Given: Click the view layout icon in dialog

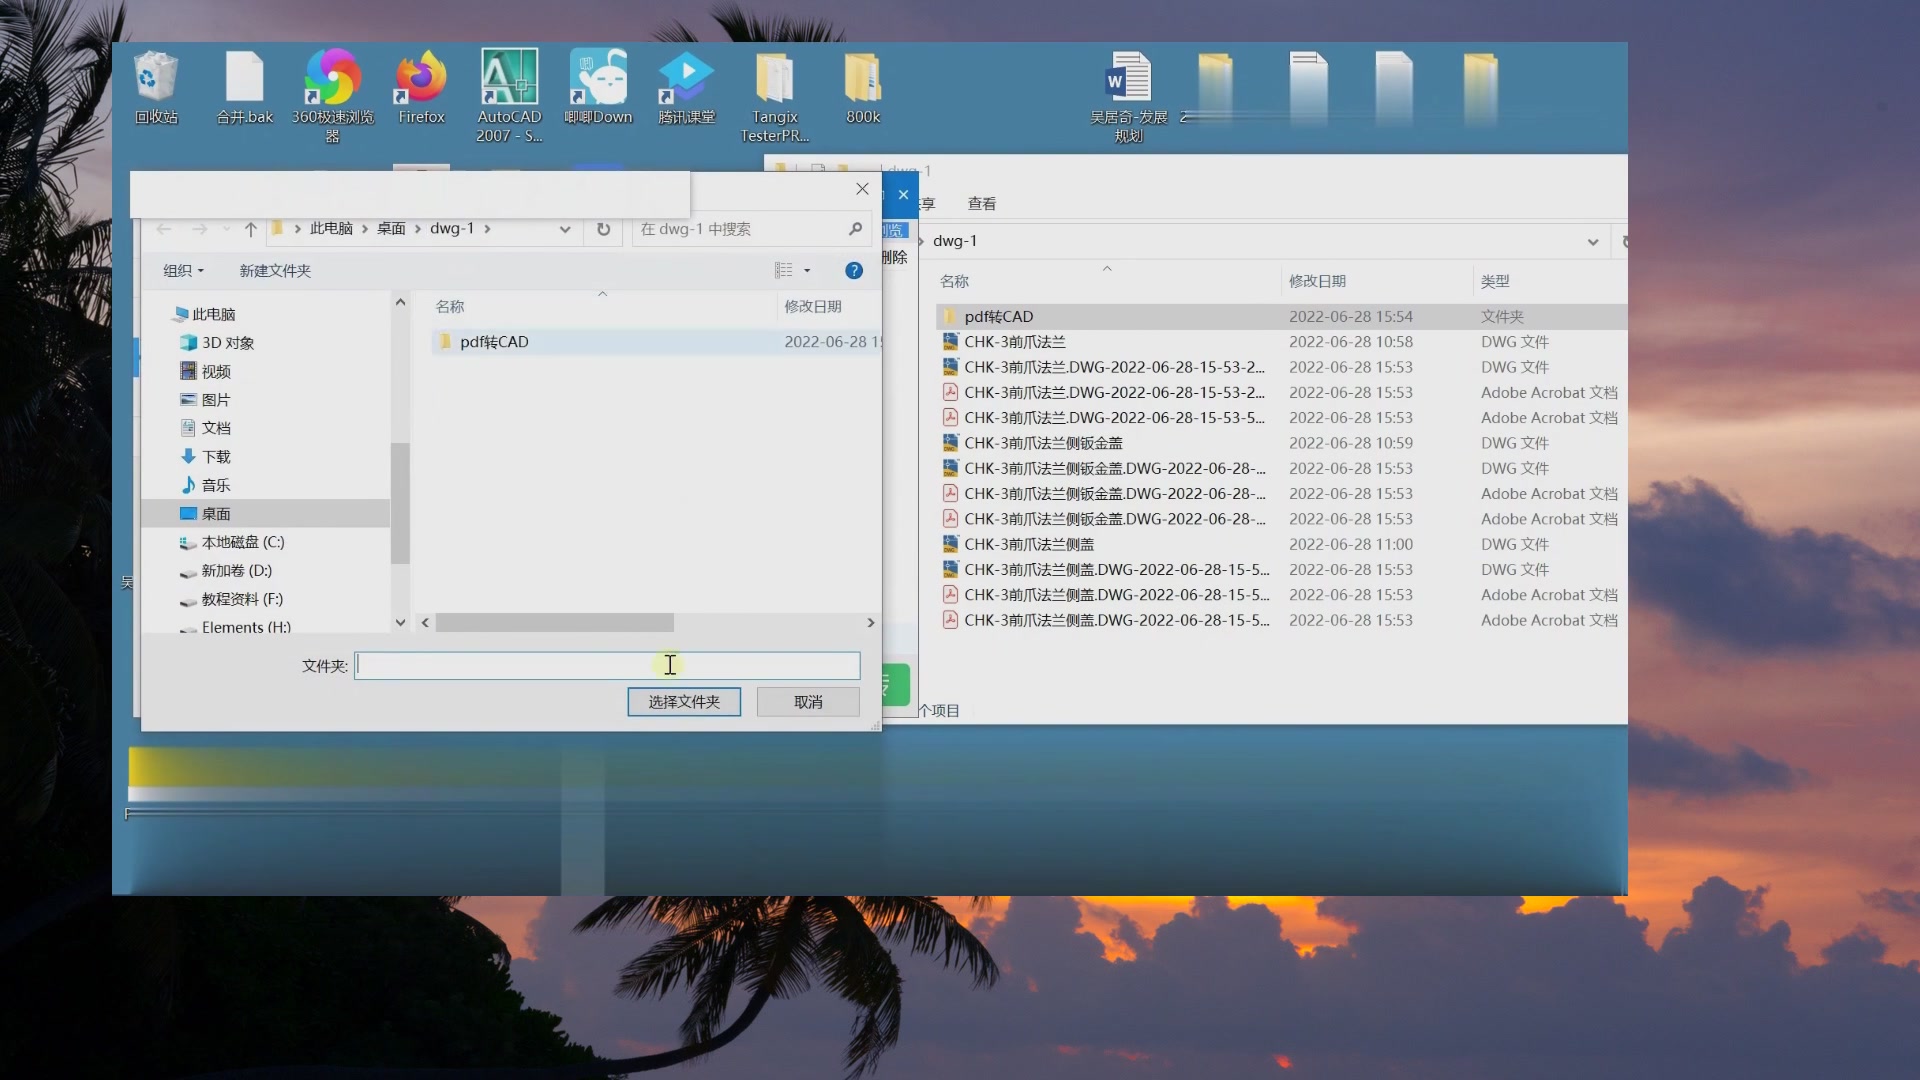Looking at the screenshot, I should (x=783, y=270).
